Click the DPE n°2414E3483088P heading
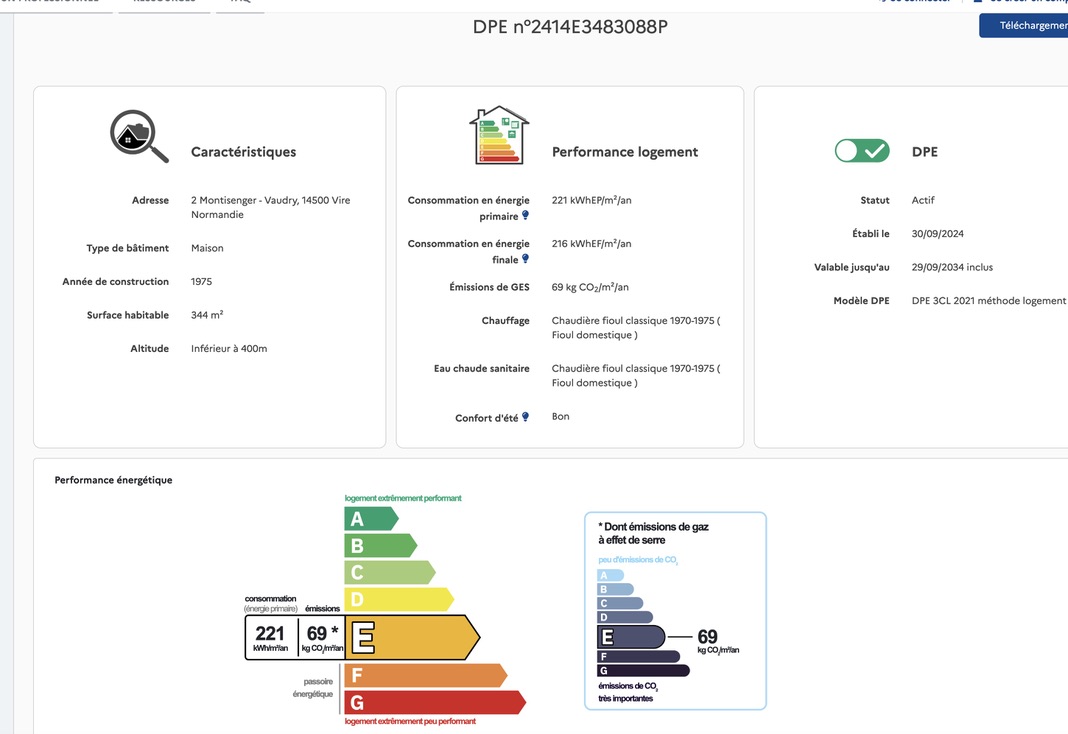The image size is (1068, 734). coord(570,27)
